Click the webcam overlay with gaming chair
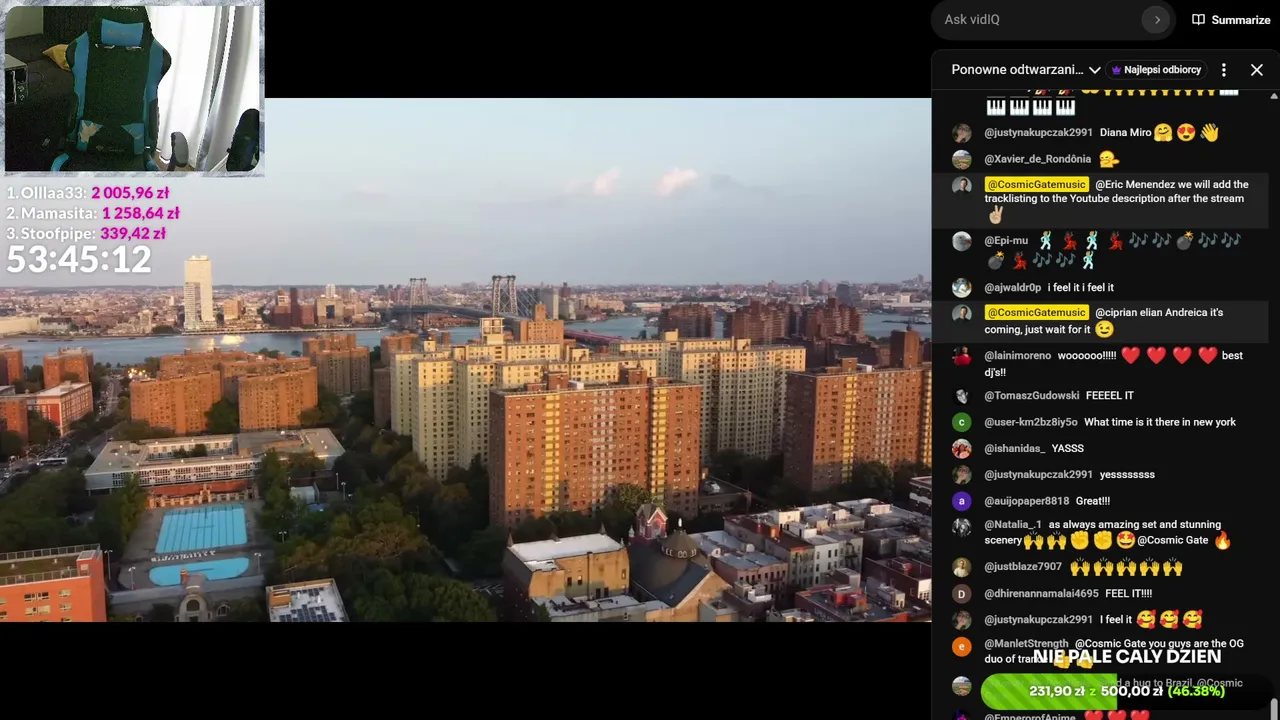This screenshot has width=1280, height=720. 133,88
